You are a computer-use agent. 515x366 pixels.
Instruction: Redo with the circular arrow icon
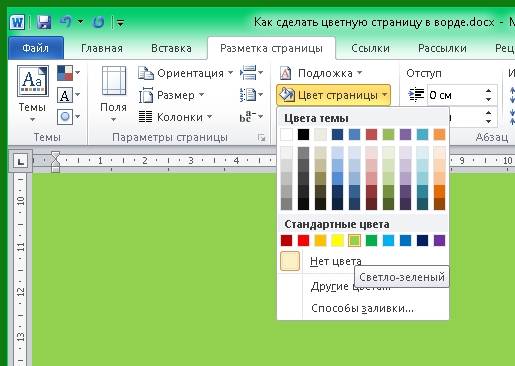coord(98,22)
